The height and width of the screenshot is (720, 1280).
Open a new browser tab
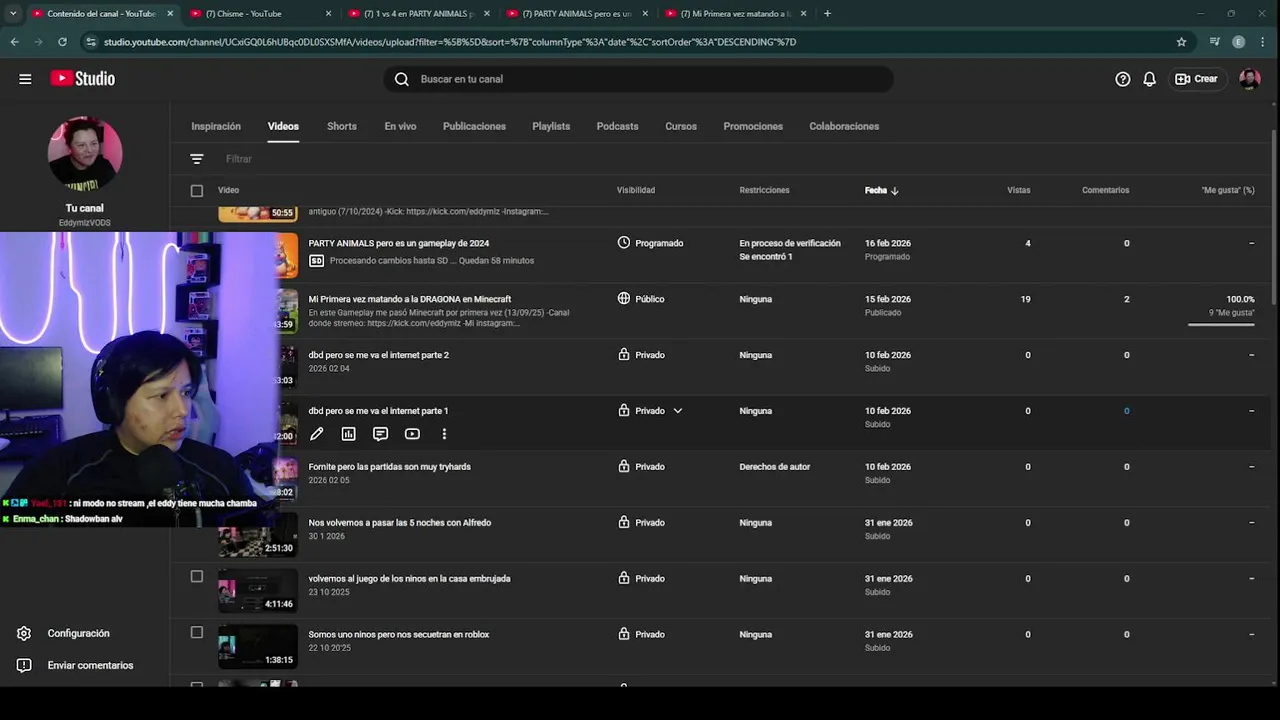click(827, 14)
